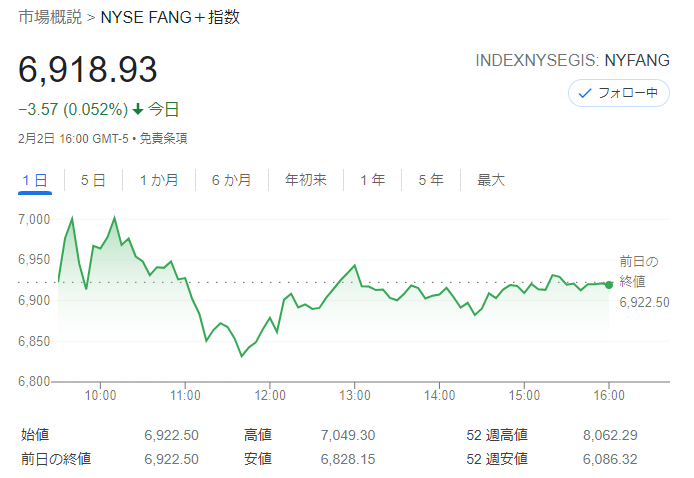Click the 高値 value 7,049.30

(348, 436)
